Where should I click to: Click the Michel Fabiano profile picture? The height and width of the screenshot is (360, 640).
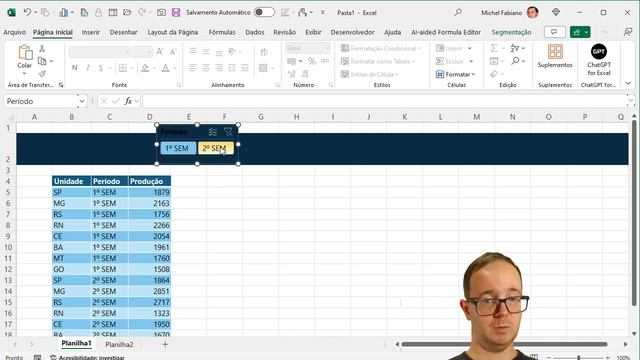click(x=532, y=13)
